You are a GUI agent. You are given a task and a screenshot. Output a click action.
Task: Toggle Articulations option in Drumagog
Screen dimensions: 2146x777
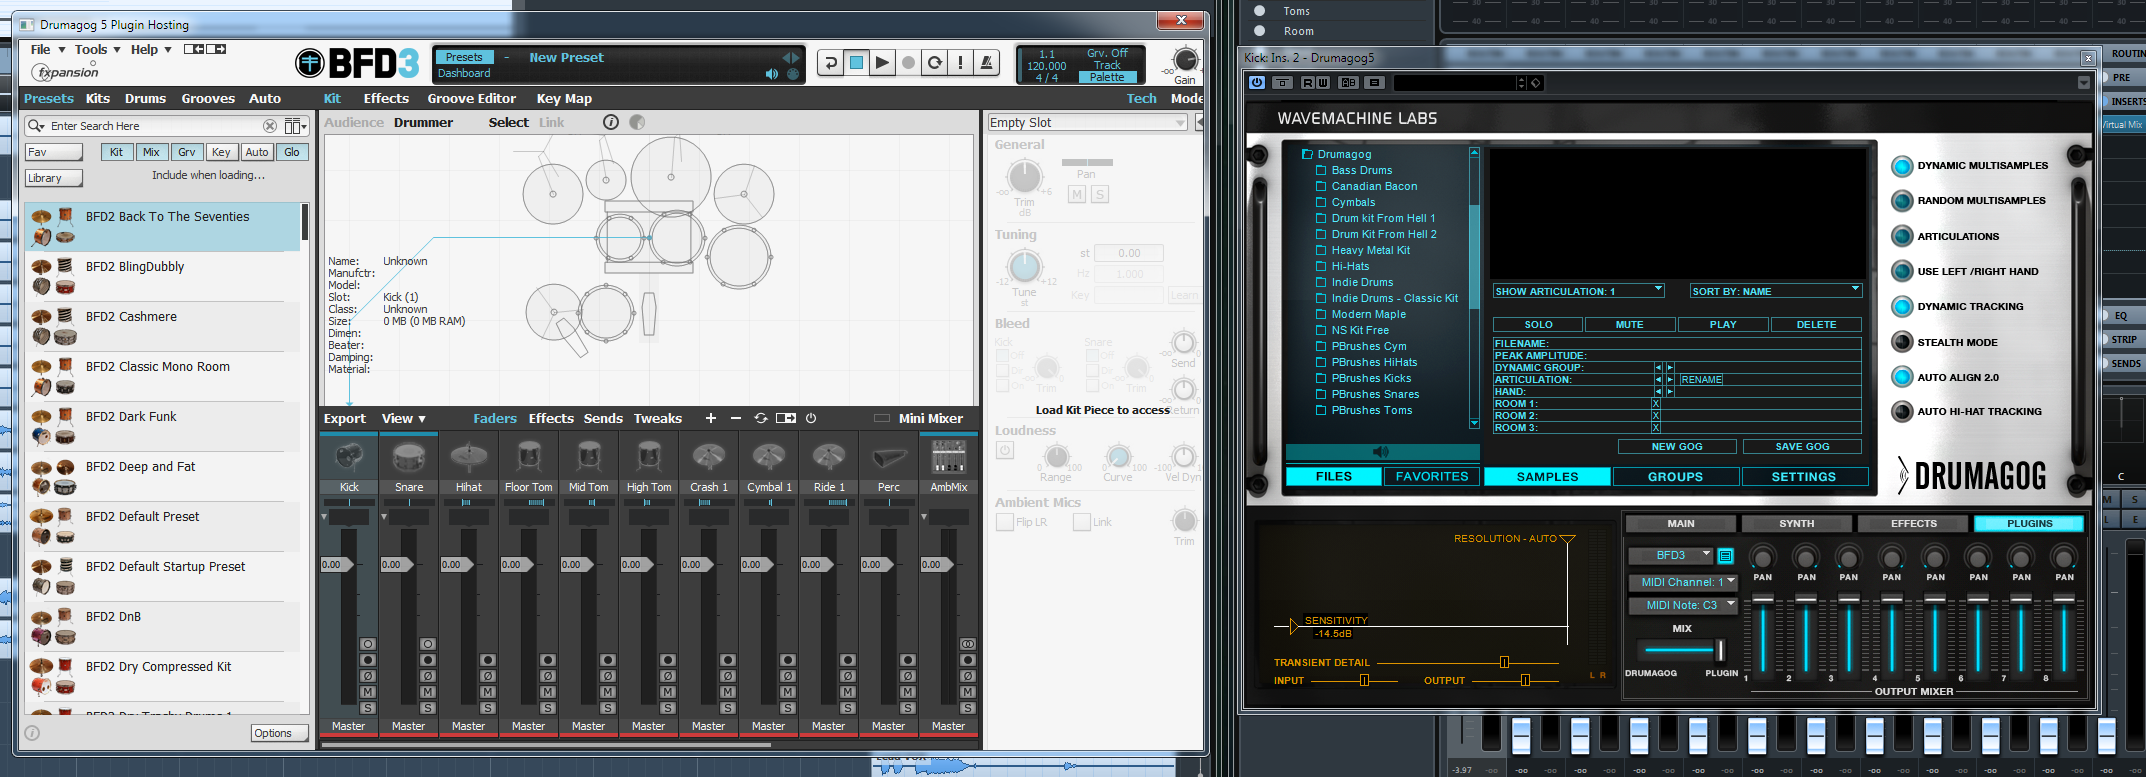[x=1902, y=237]
